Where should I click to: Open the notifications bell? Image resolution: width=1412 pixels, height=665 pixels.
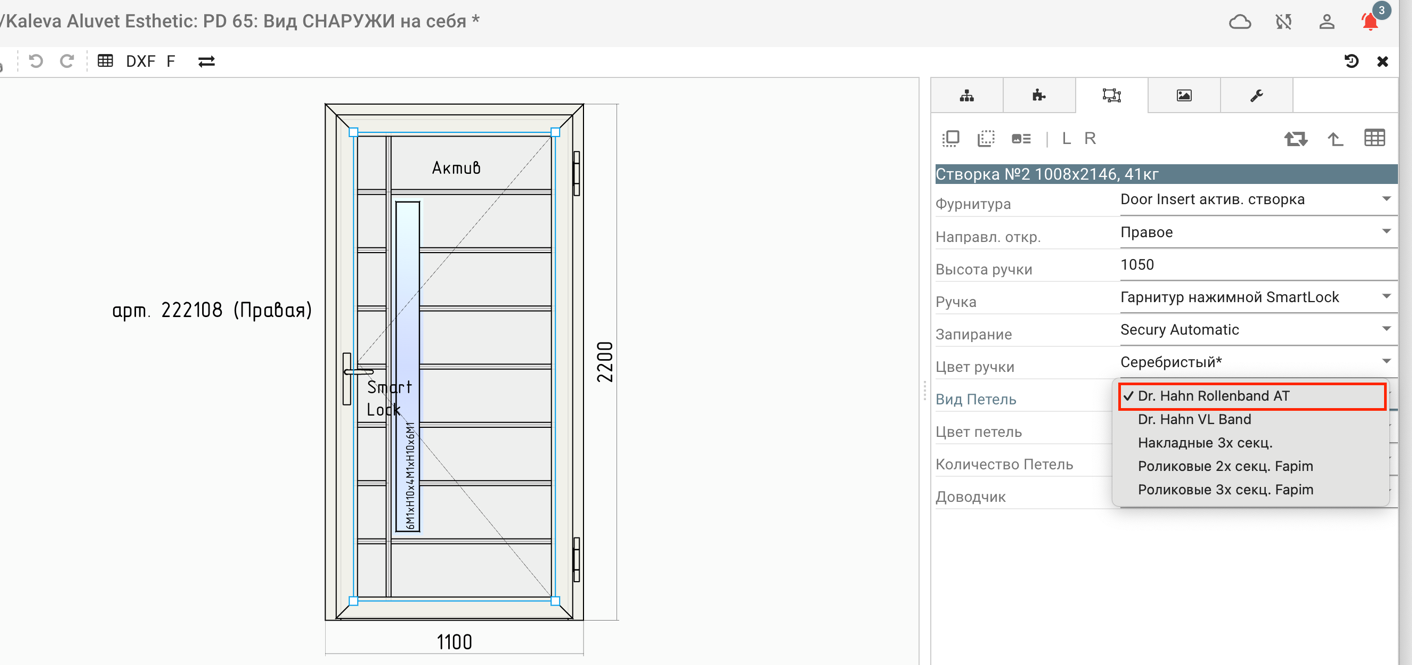click(x=1370, y=22)
